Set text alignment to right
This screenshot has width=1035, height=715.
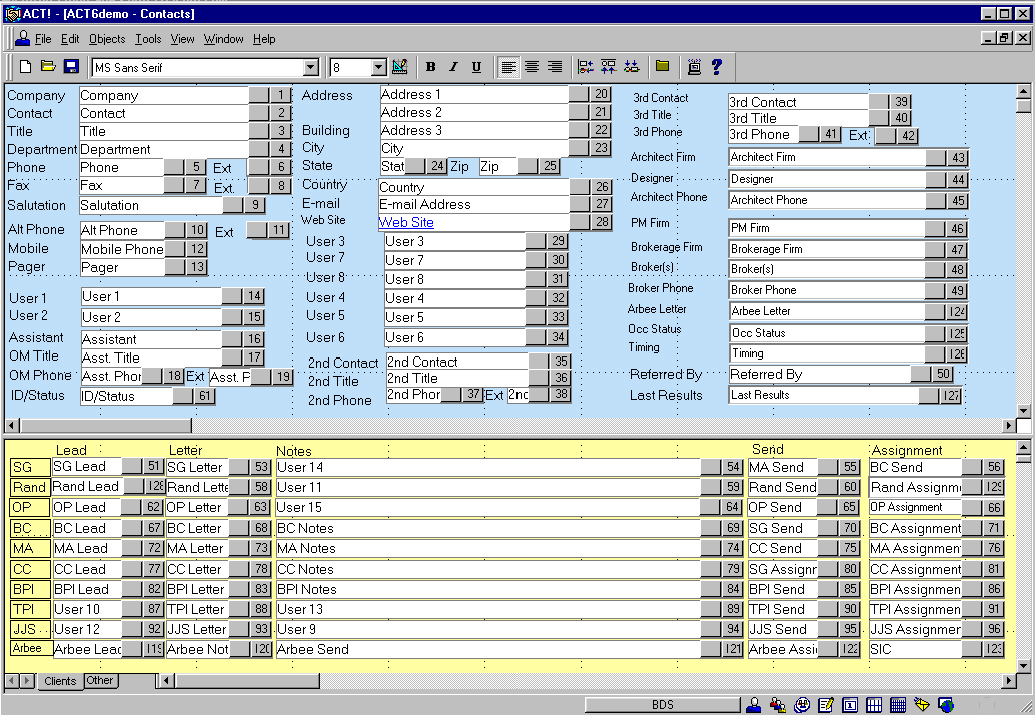pyautogui.click(x=554, y=67)
